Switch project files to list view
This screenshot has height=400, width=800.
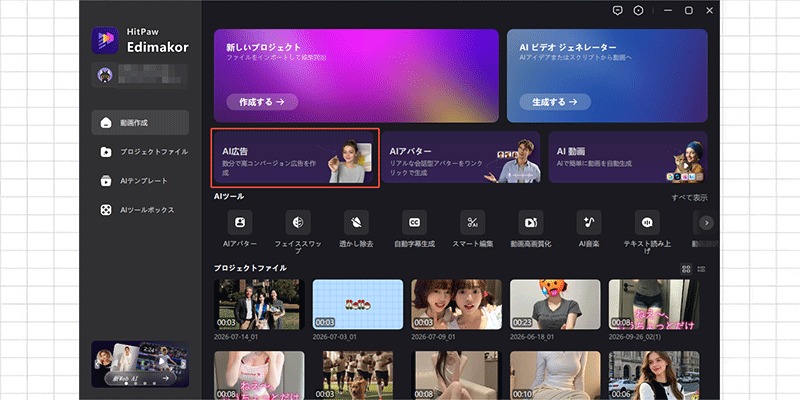(x=701, y=269)
